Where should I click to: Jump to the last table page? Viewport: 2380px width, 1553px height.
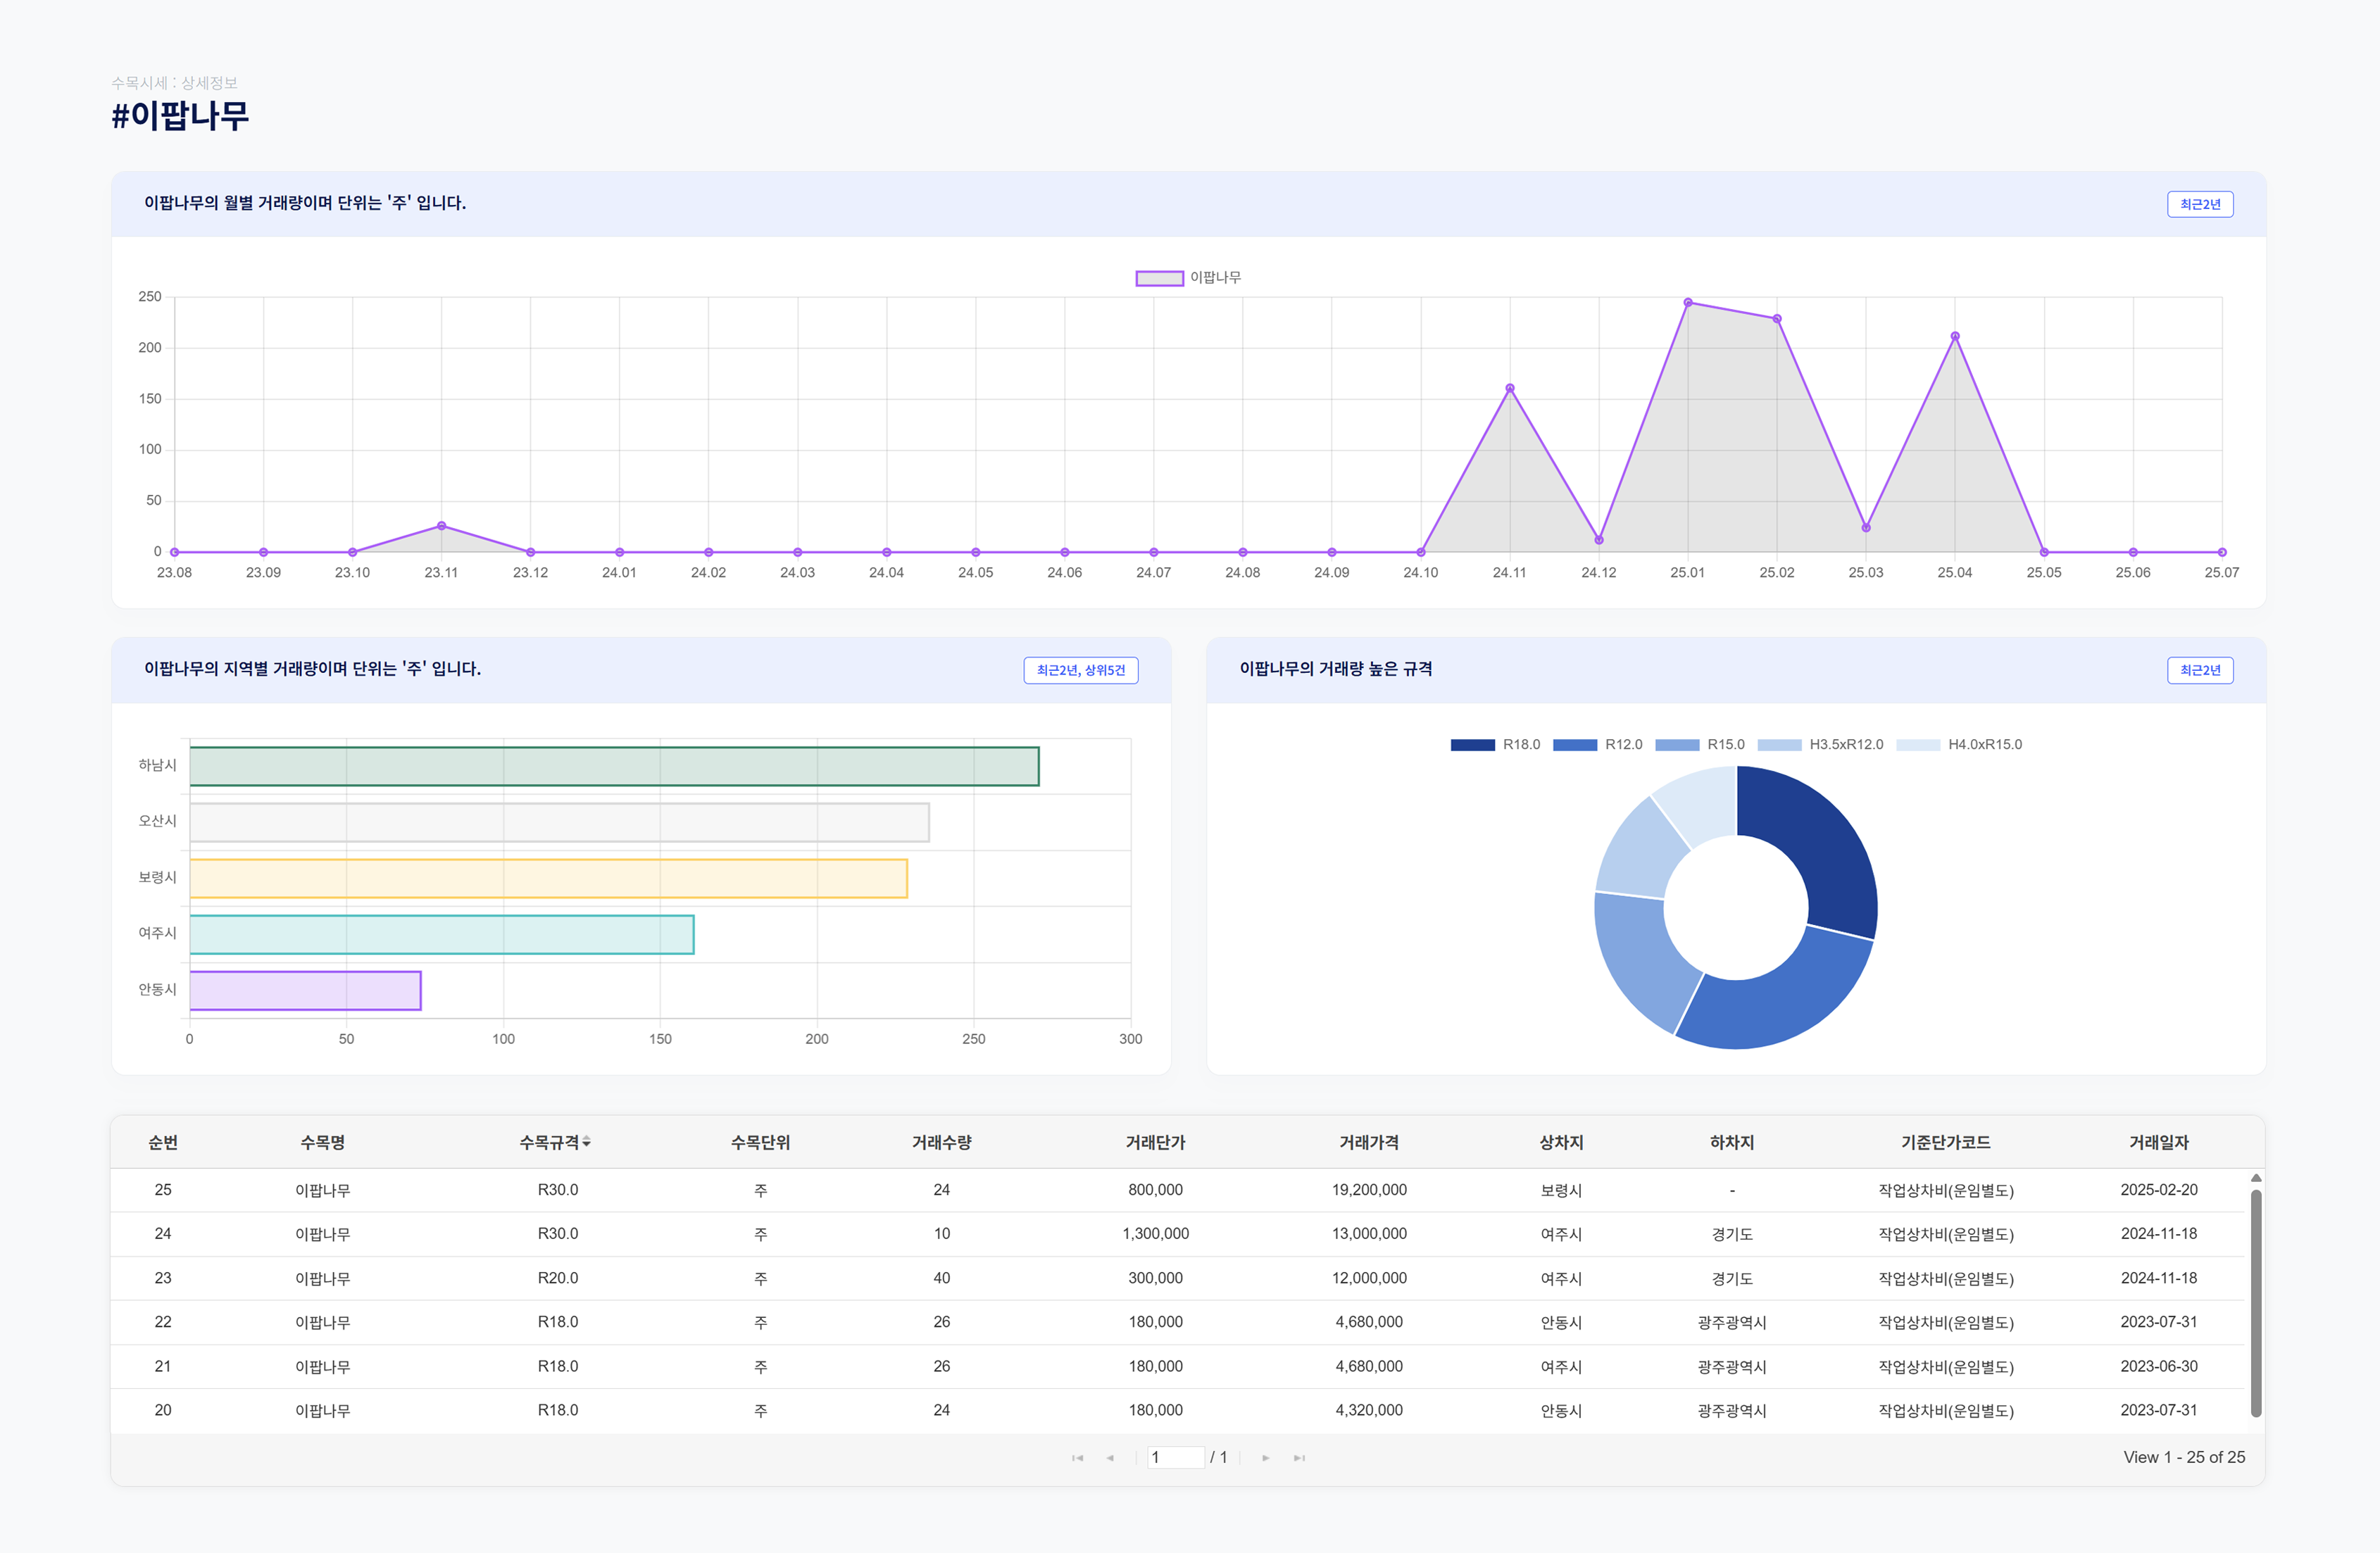coord(1299,1458)
